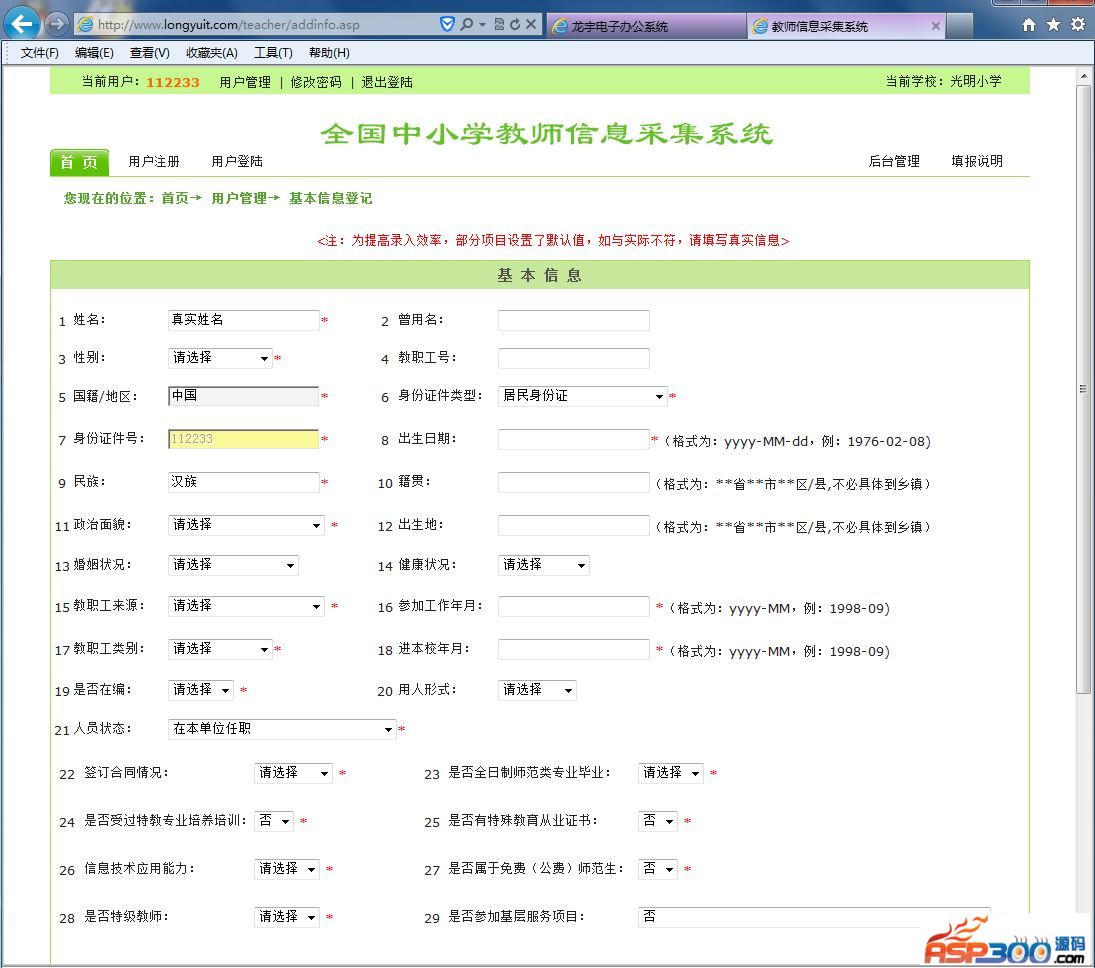The height and width of the screenshot is (968, 1095).
Task: Go to 用户登陆 in navigation
Action: click(237, 161)
